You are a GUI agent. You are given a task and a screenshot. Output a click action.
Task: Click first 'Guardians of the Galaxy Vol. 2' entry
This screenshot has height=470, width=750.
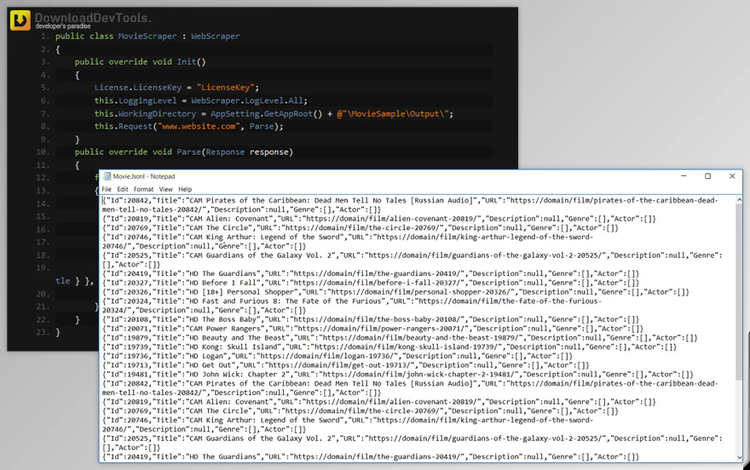pos(269,255)
